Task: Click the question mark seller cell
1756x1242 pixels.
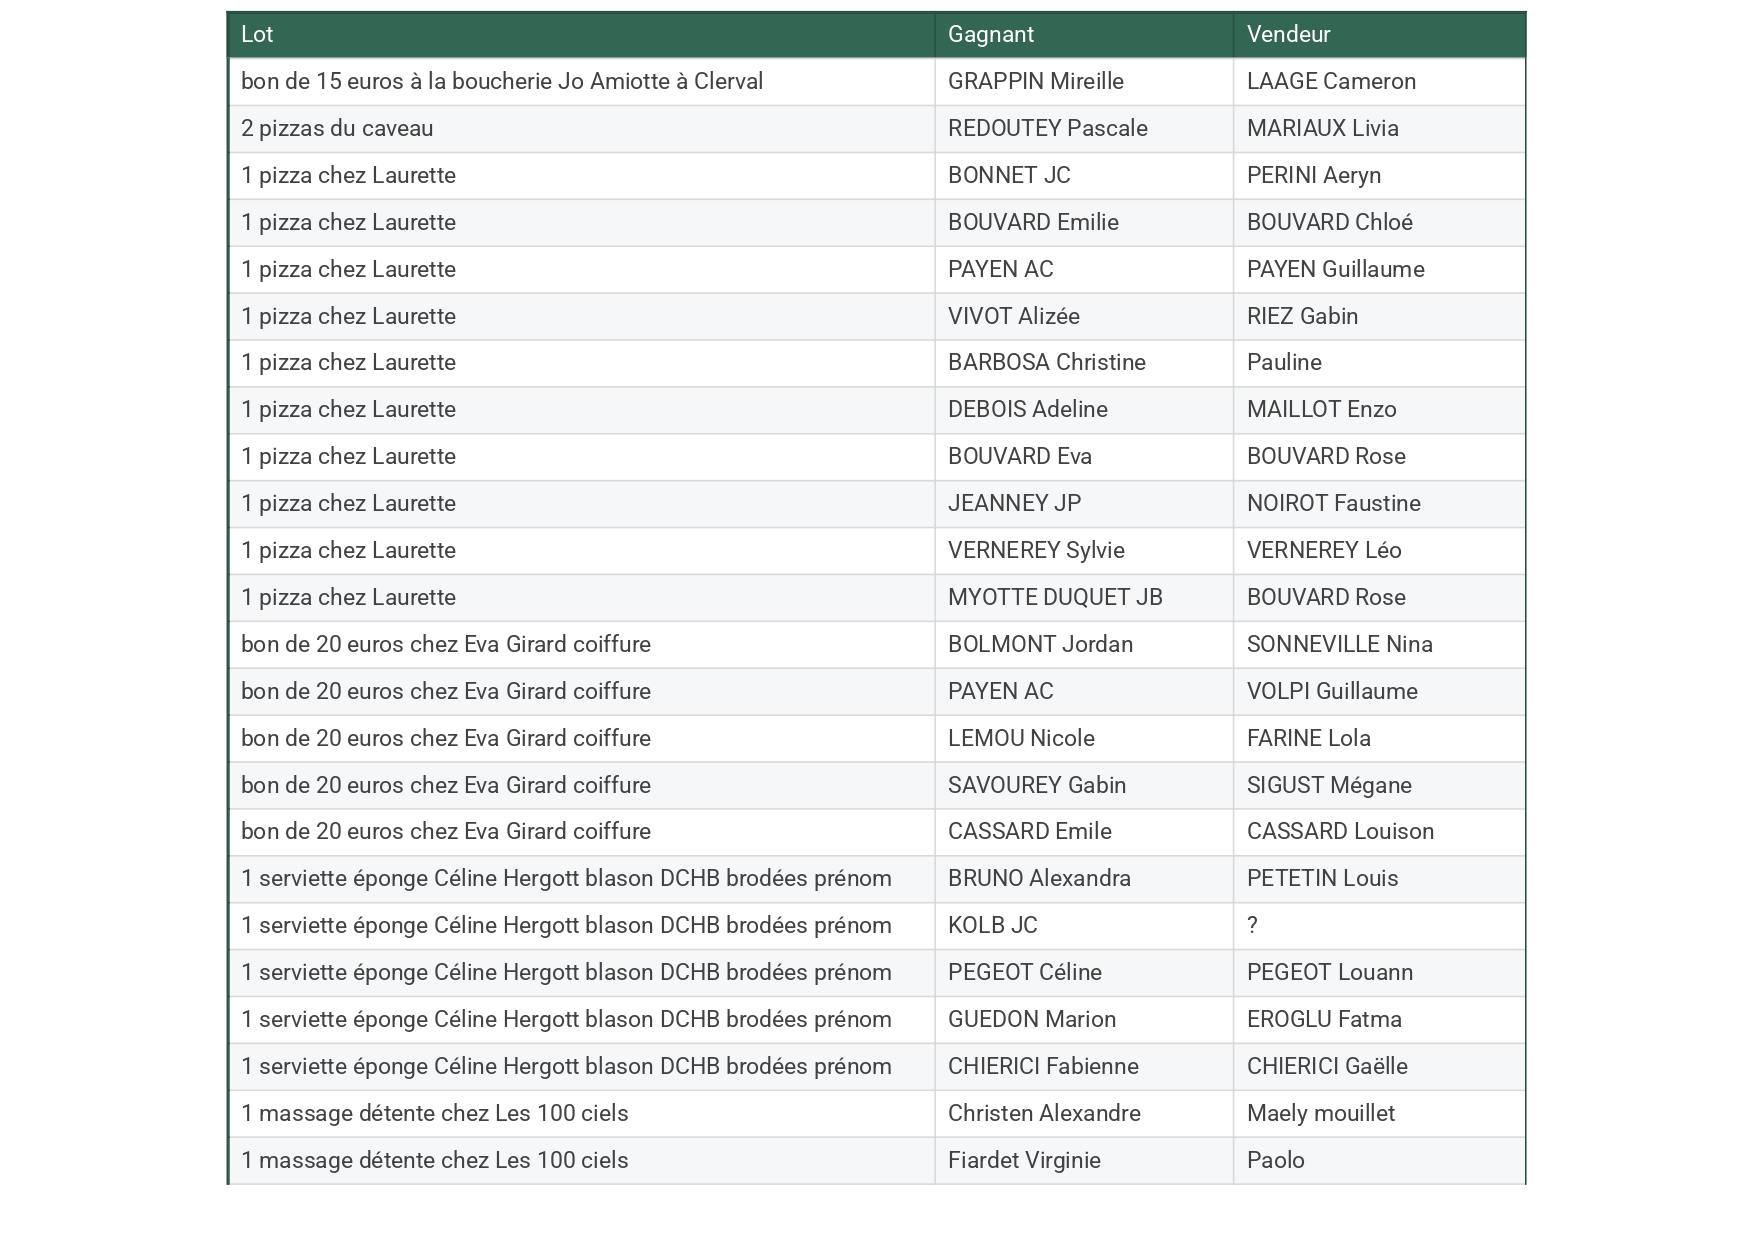Action: (x=1252, y=926)
